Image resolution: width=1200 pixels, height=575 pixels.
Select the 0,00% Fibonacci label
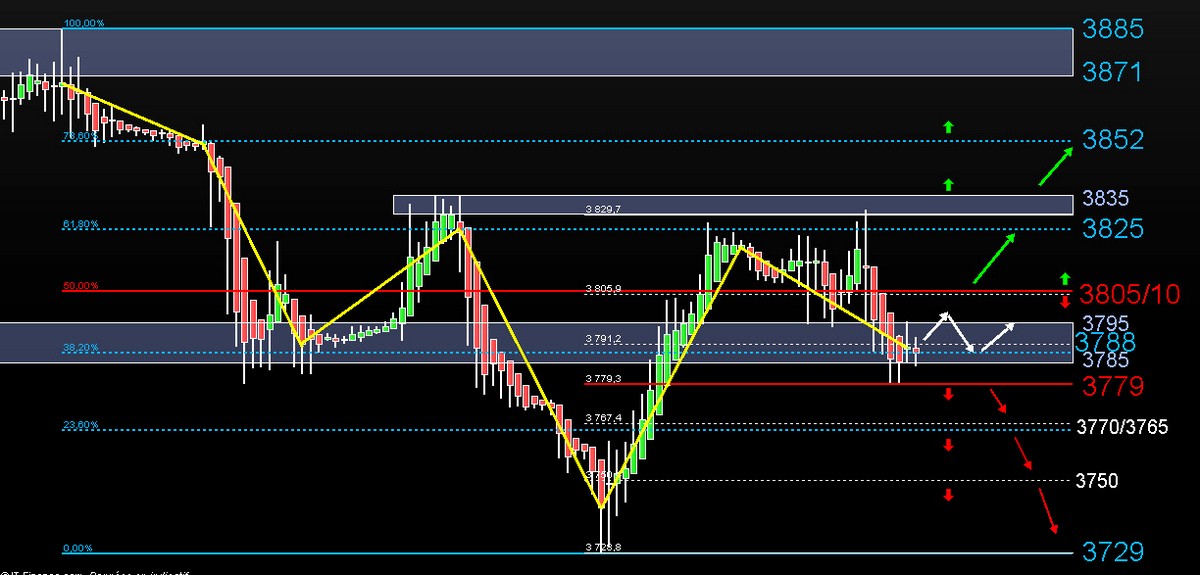pos(78,547)
